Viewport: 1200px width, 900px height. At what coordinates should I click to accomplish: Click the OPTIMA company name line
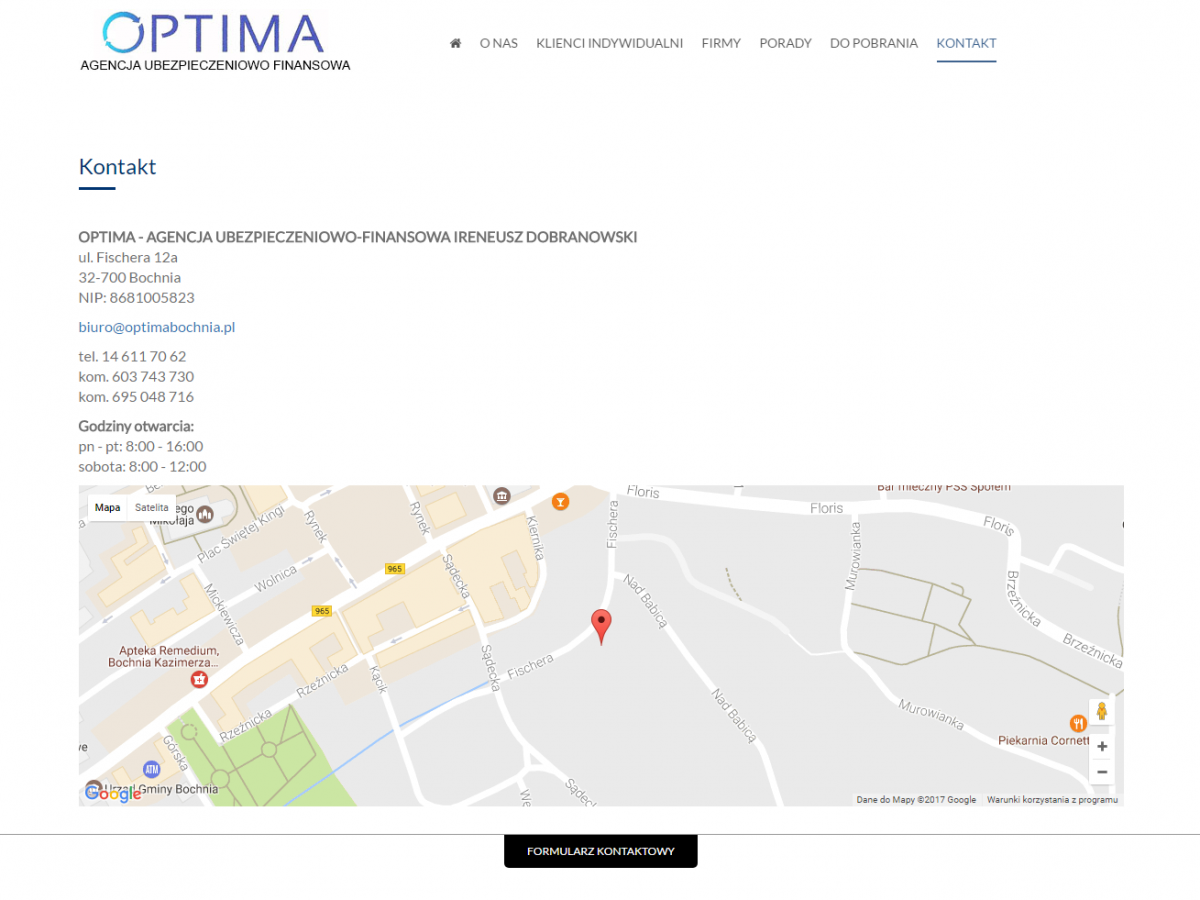(x=358, y=237)
